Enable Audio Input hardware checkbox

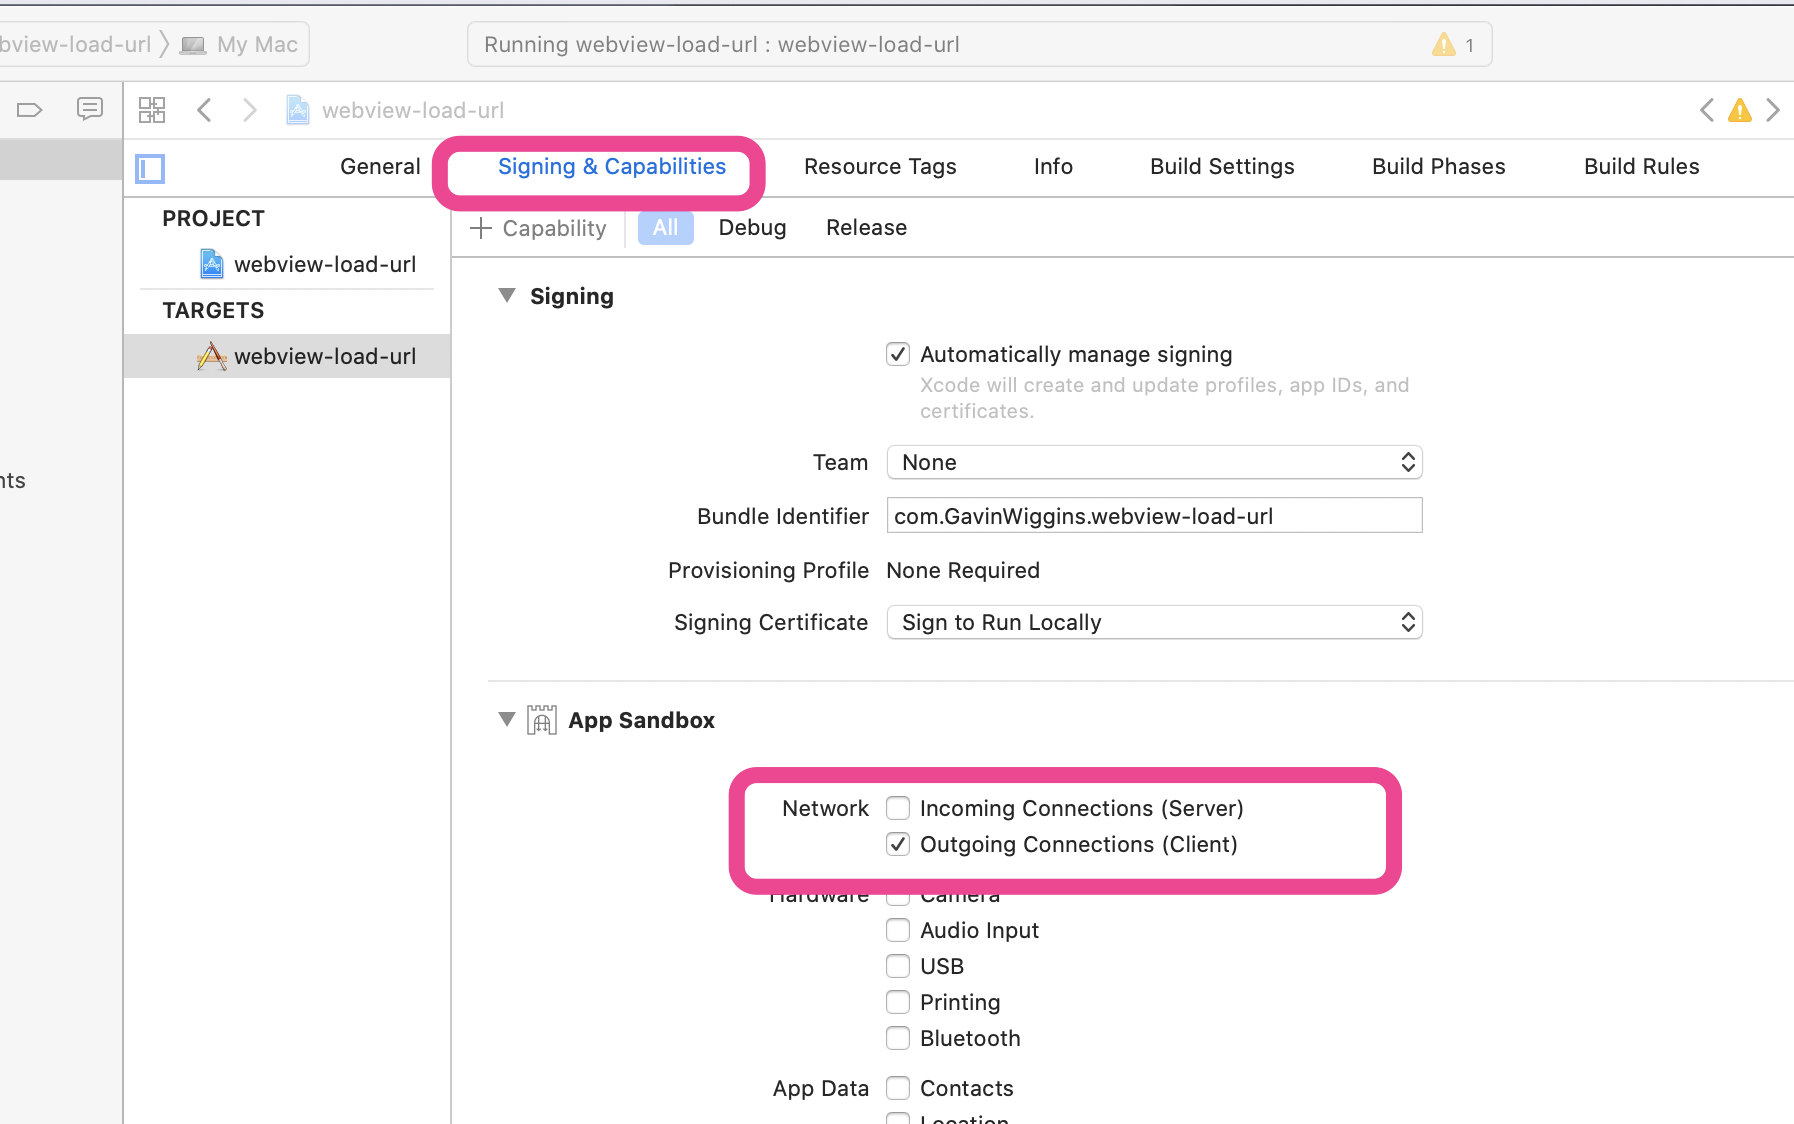pos(898,930)
